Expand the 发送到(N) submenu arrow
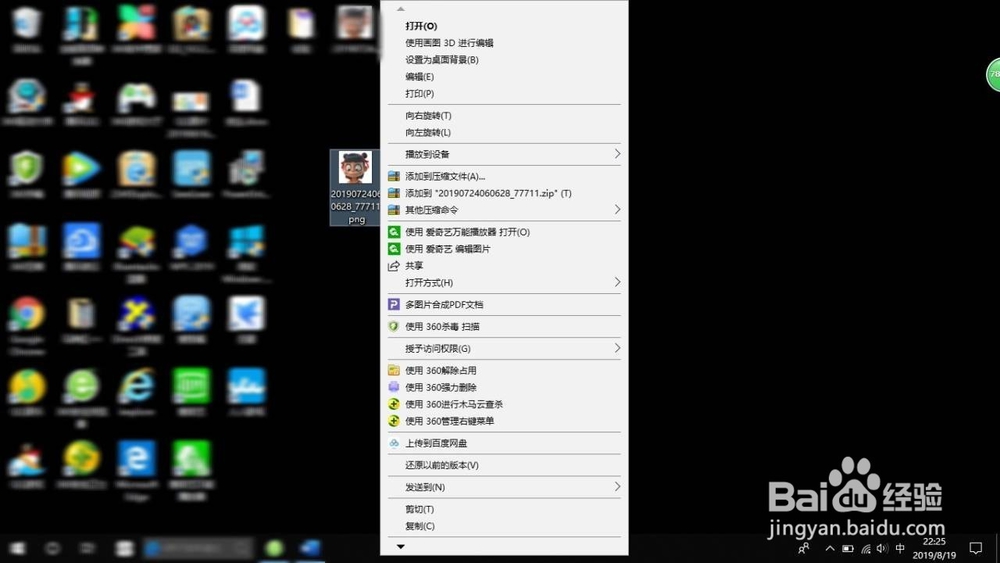This screenshot has height=563, width=1000. coord(617,486)
